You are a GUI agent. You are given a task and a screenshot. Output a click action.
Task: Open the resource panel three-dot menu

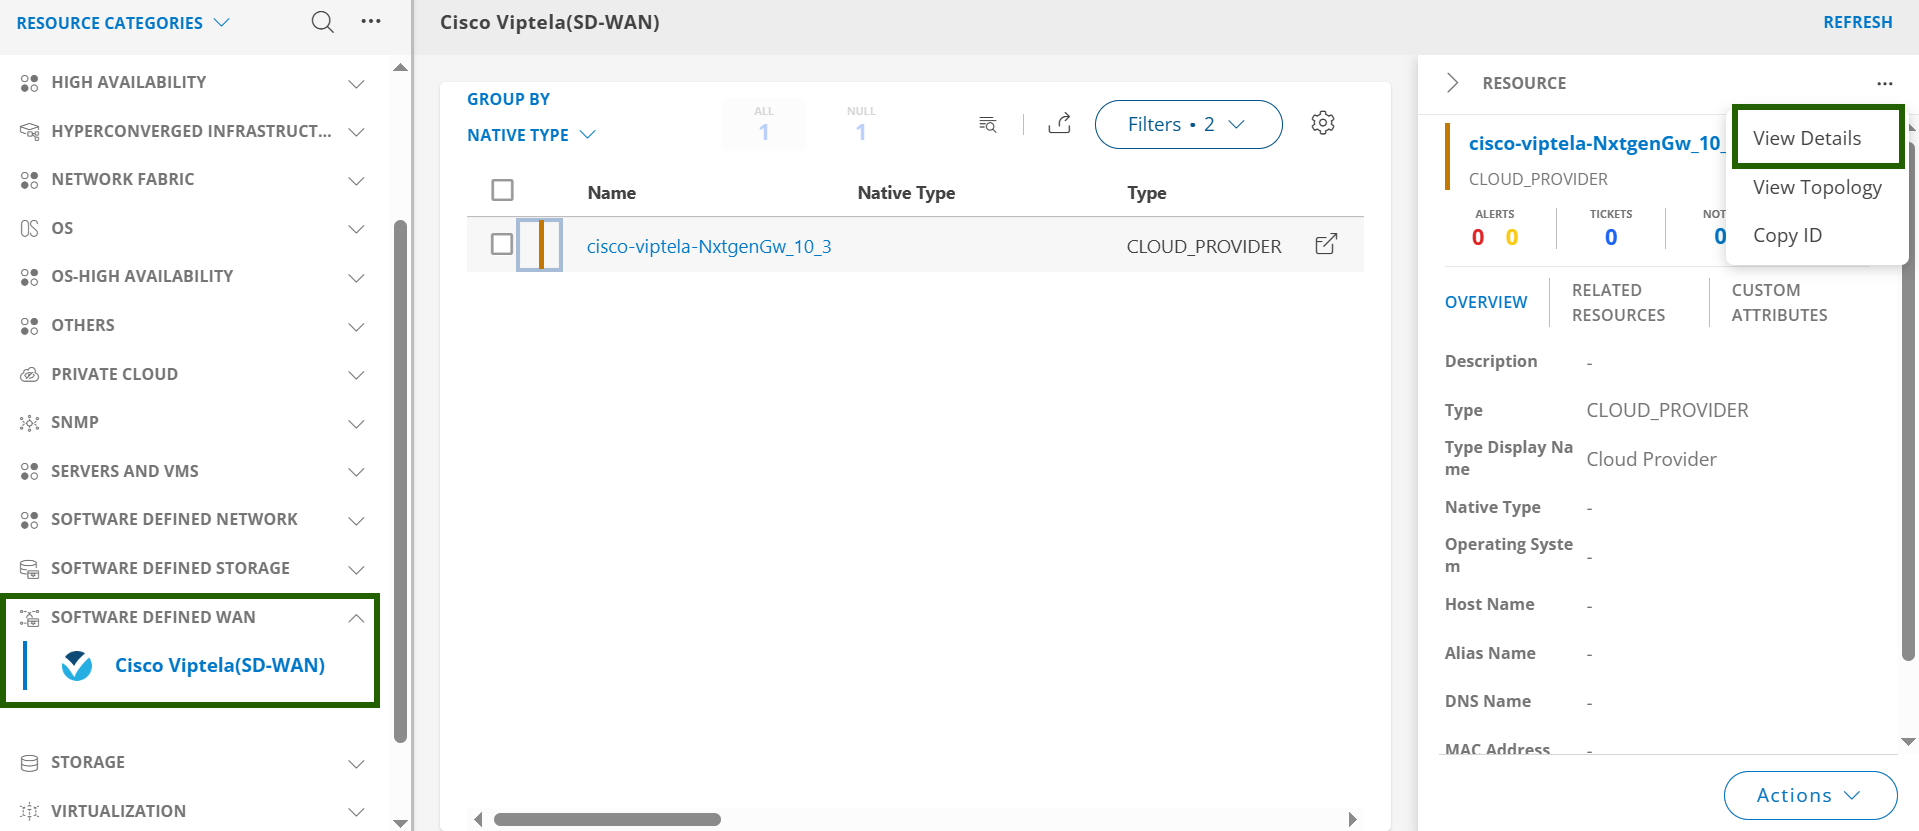click(x=1884, y=83)
